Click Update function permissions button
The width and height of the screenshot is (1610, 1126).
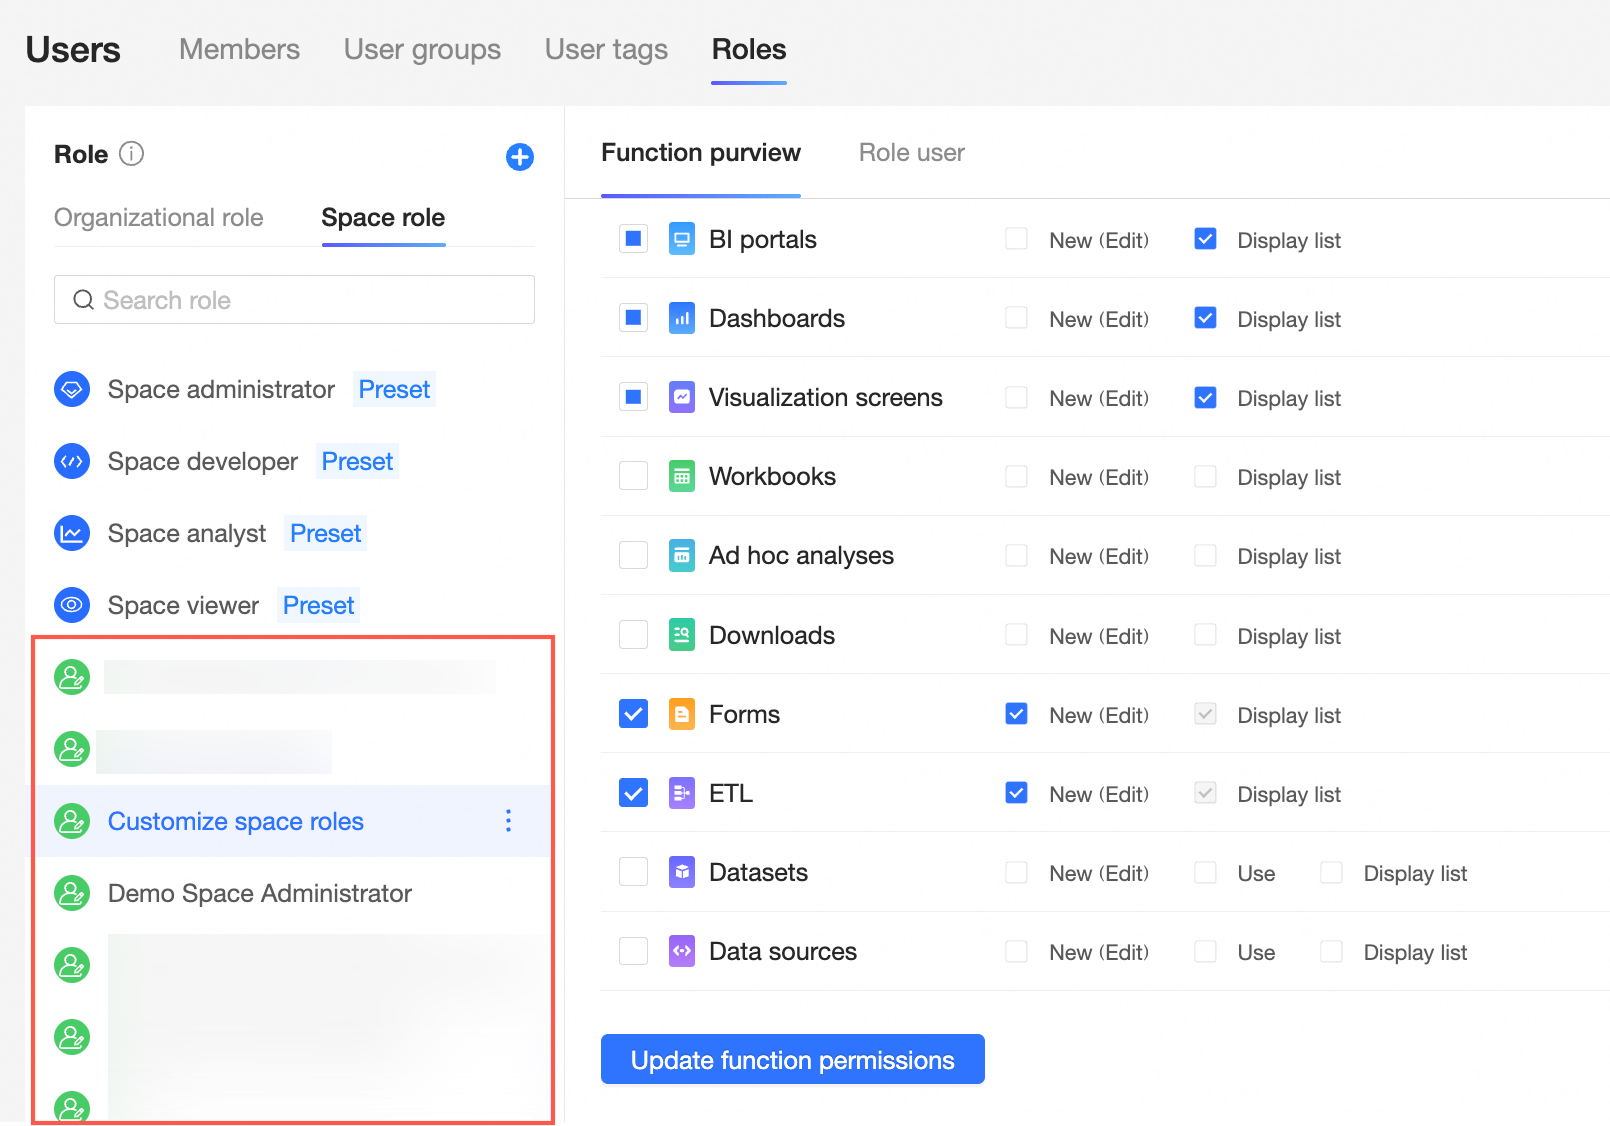pos(793,1059)
